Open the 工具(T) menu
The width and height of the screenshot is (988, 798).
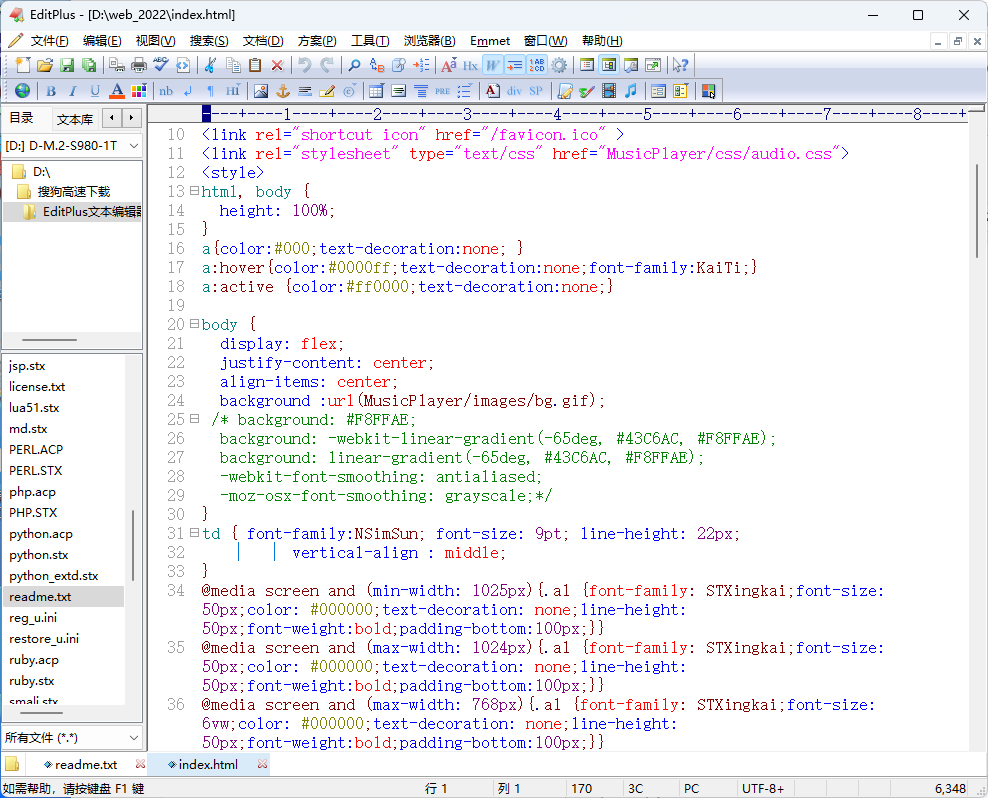[x=370, y=41]
